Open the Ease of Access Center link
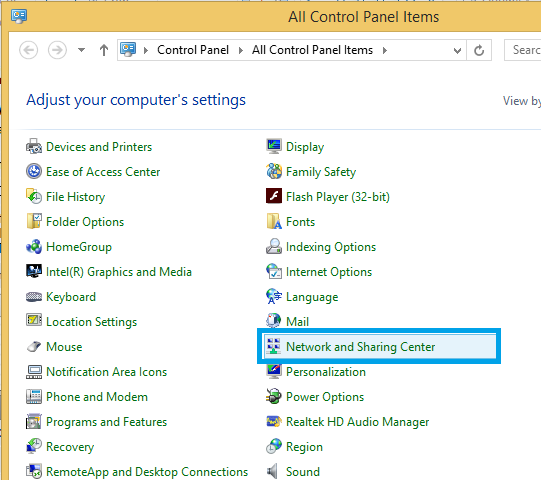The image size is (541, 480). [103, 172]
